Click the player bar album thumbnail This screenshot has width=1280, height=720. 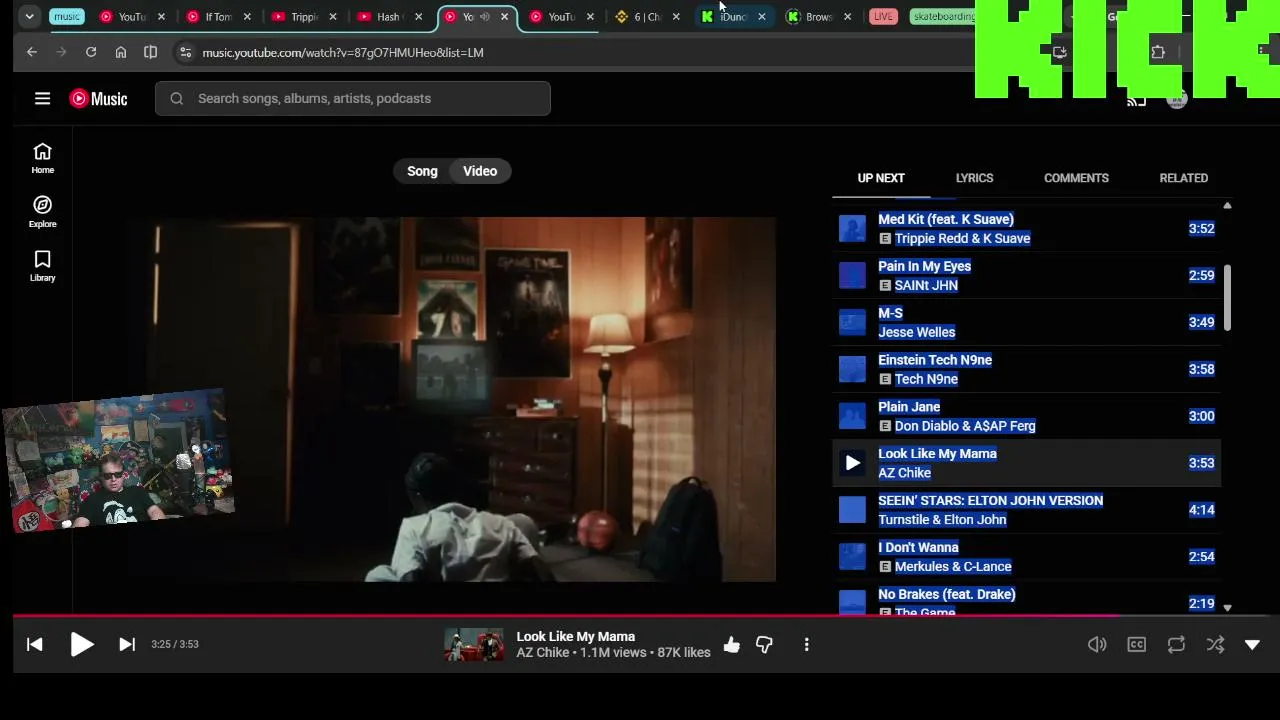pyautogui.click(x=474, y=645)
